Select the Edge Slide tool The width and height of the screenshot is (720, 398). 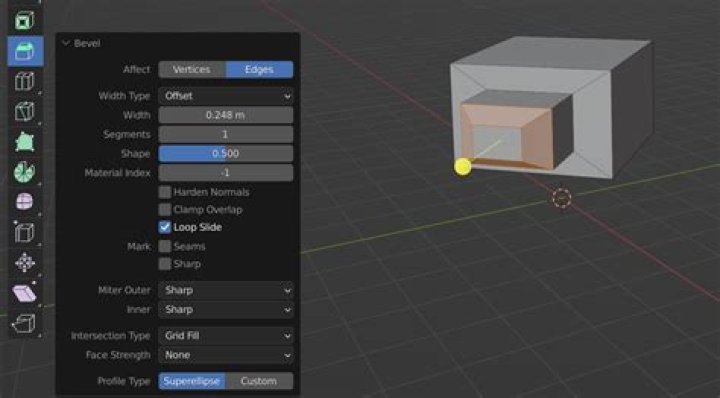[25, 232]
